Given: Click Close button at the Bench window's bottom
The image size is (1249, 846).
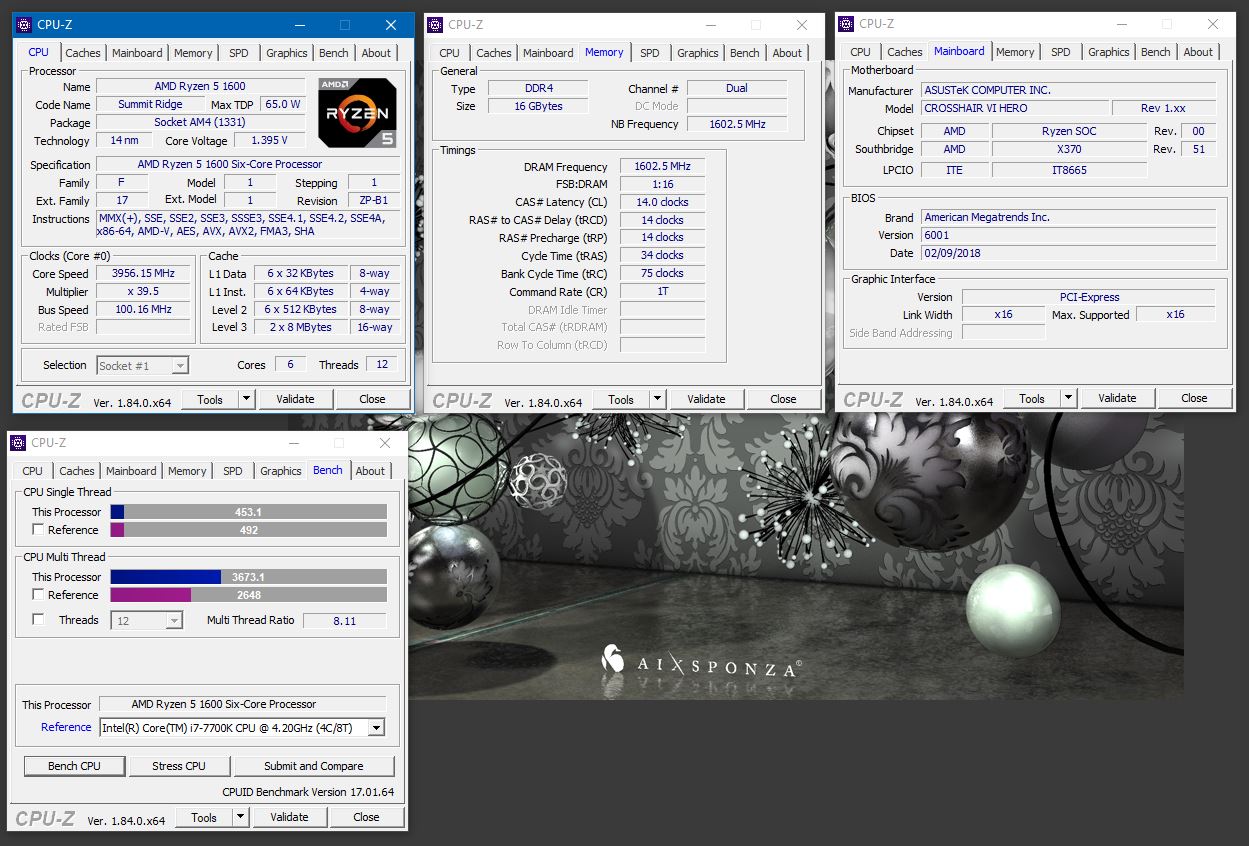Looking at the screenshot, I should click(367, 817).
